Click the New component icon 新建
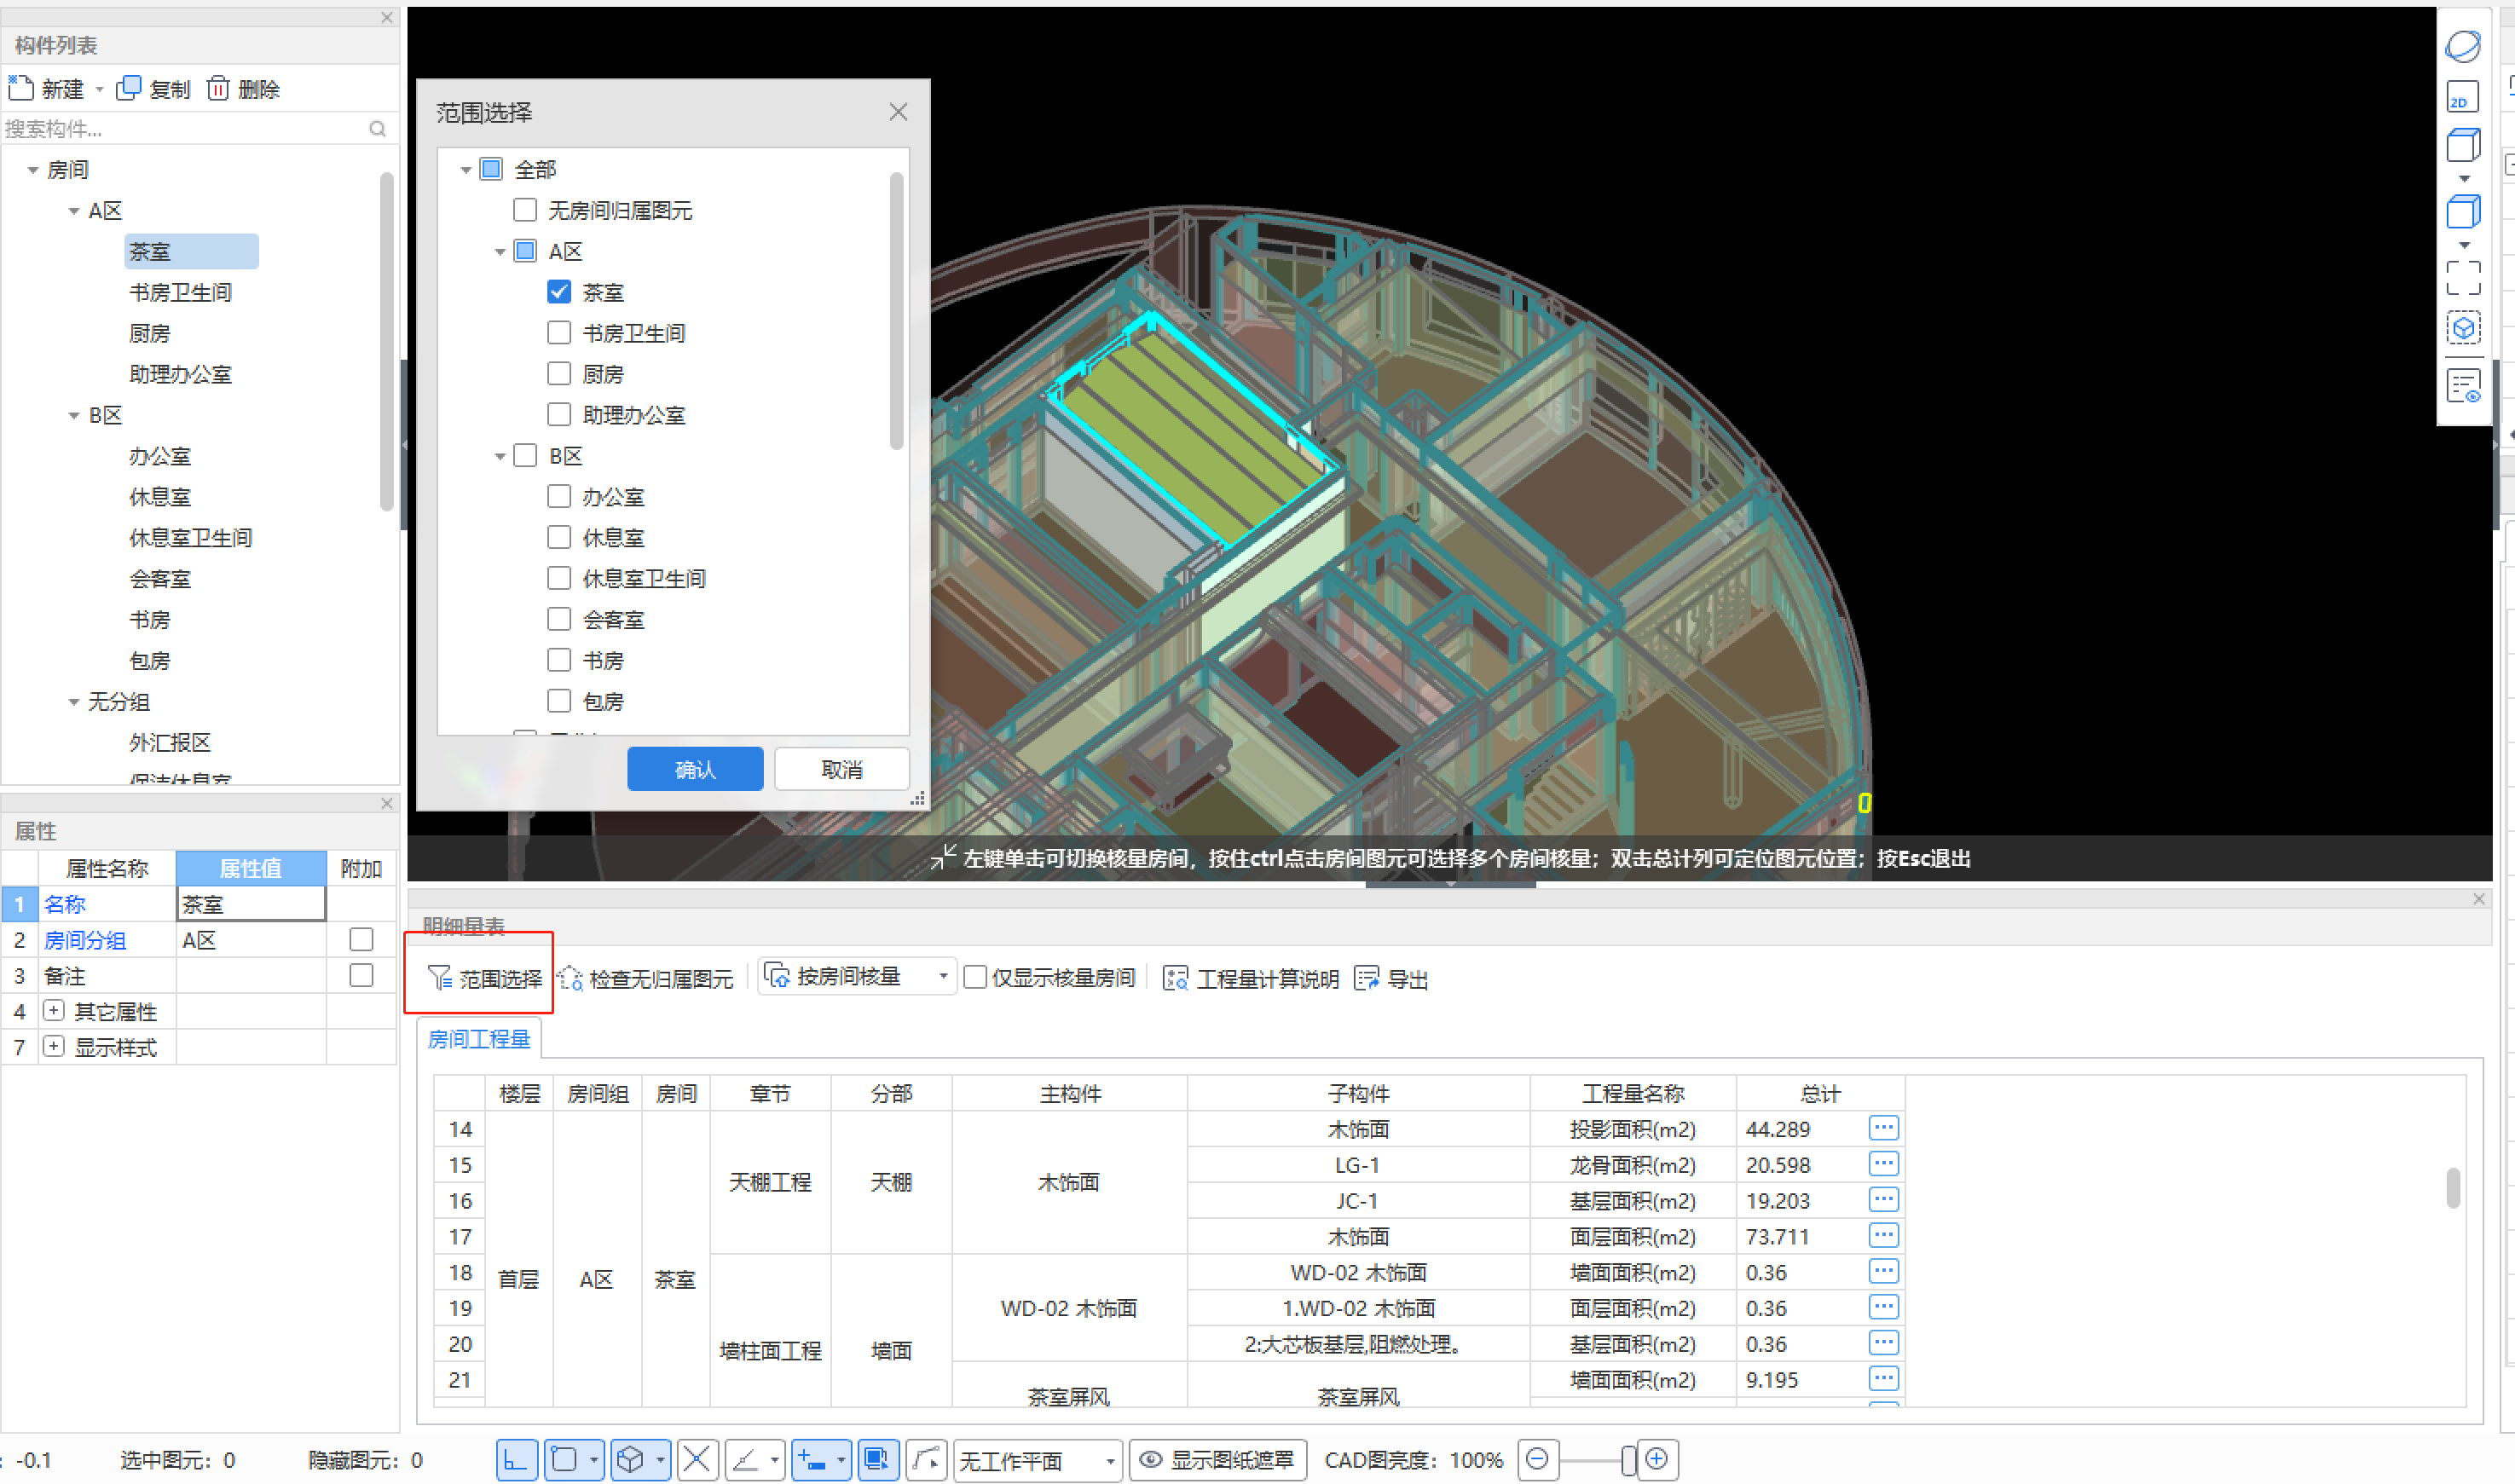 (x=21, y=89)
